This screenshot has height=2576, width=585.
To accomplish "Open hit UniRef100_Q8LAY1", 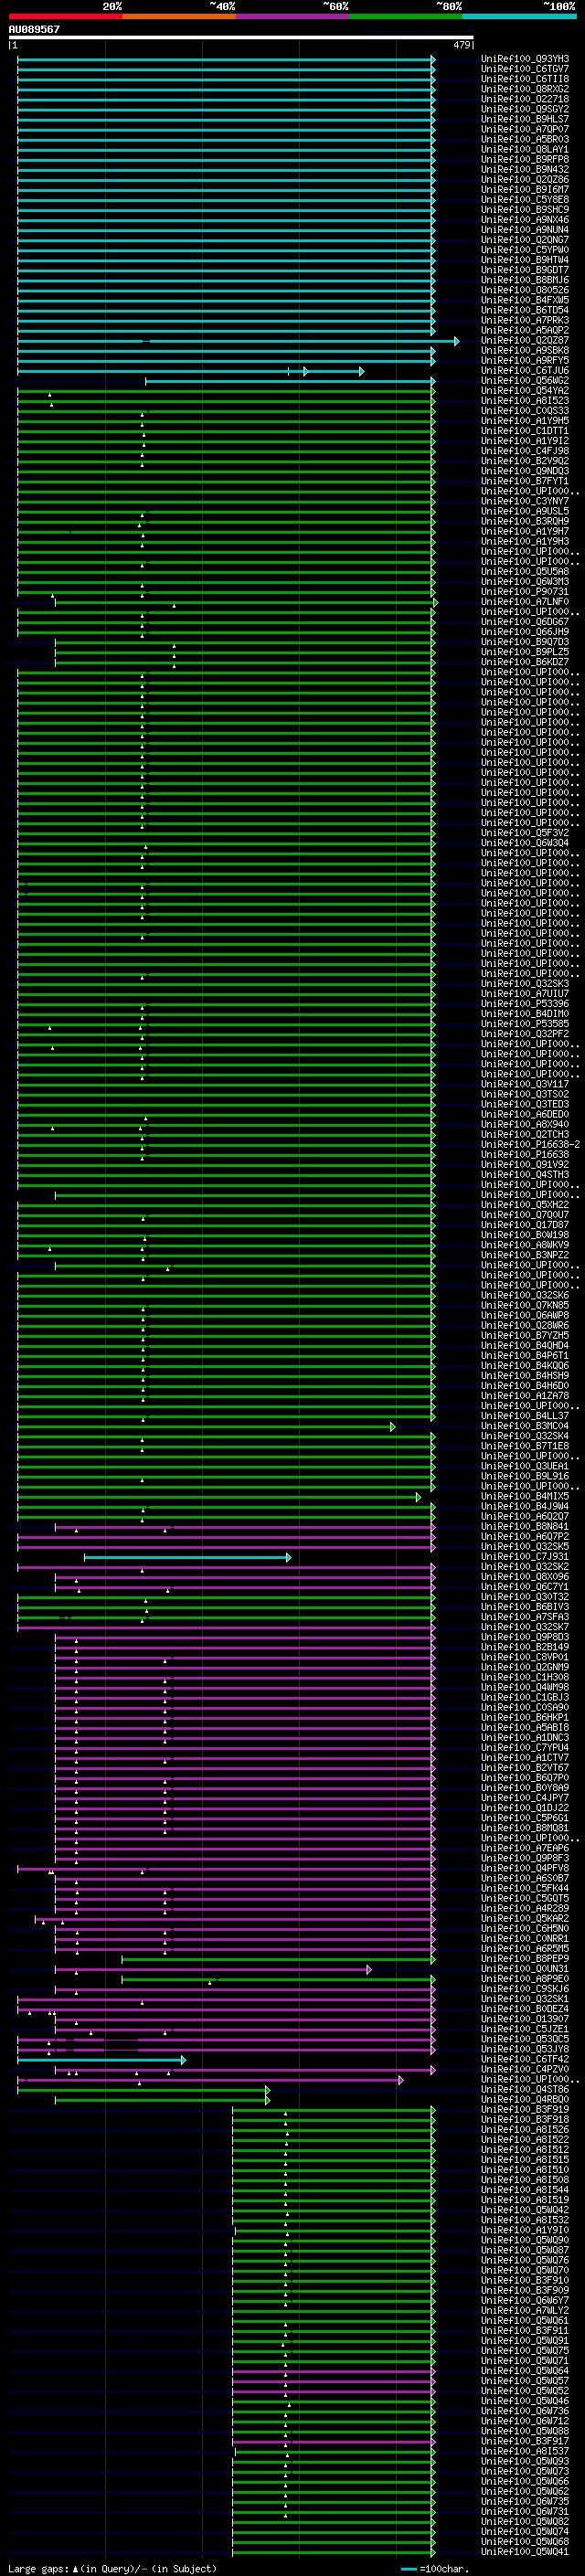I will (525, 149).
